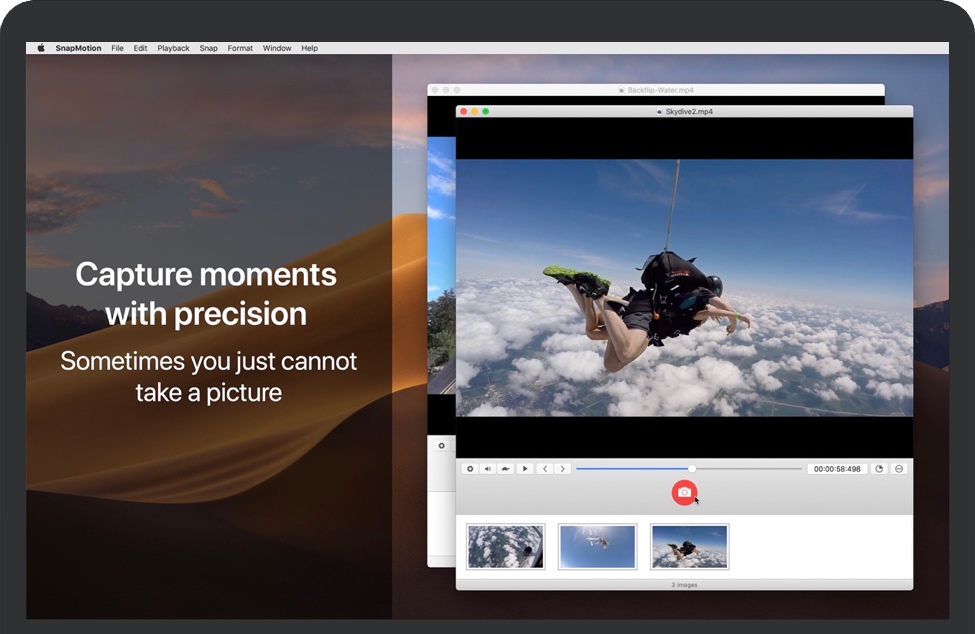The image size is (975, 634).
Task: Open the Apple menu
Action: point(41,48)
